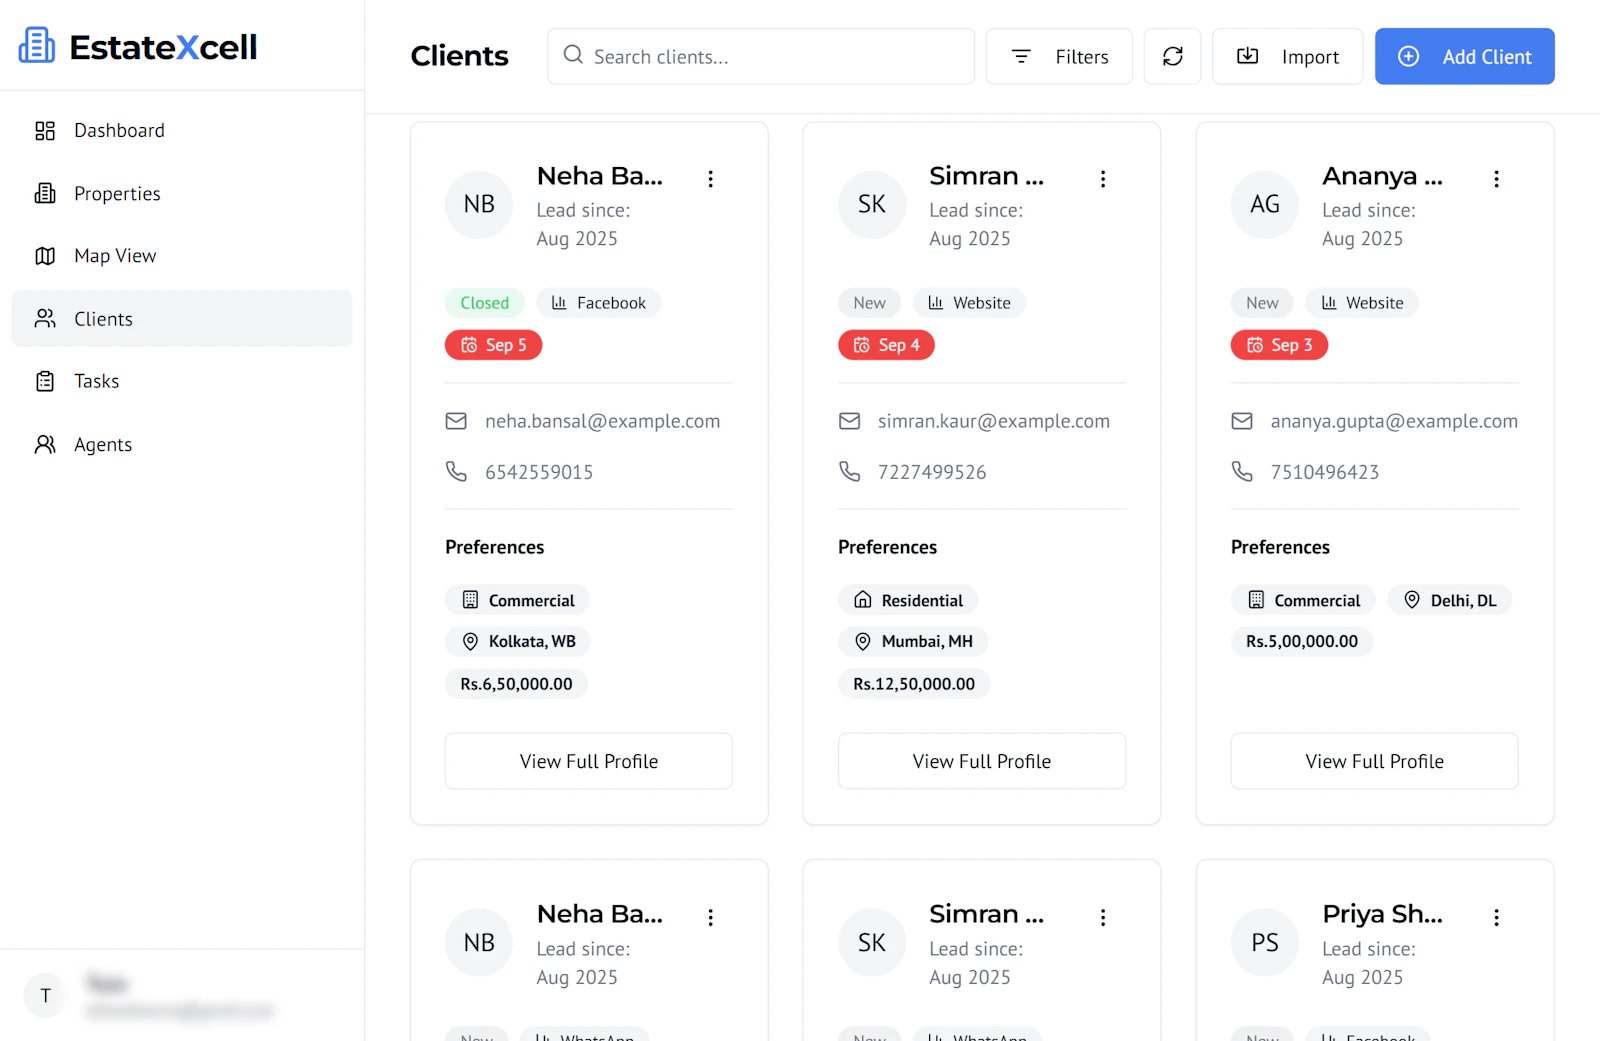Open the Filters panel
This screenshot has width=1600, height=1041.
coord(1059,56)
